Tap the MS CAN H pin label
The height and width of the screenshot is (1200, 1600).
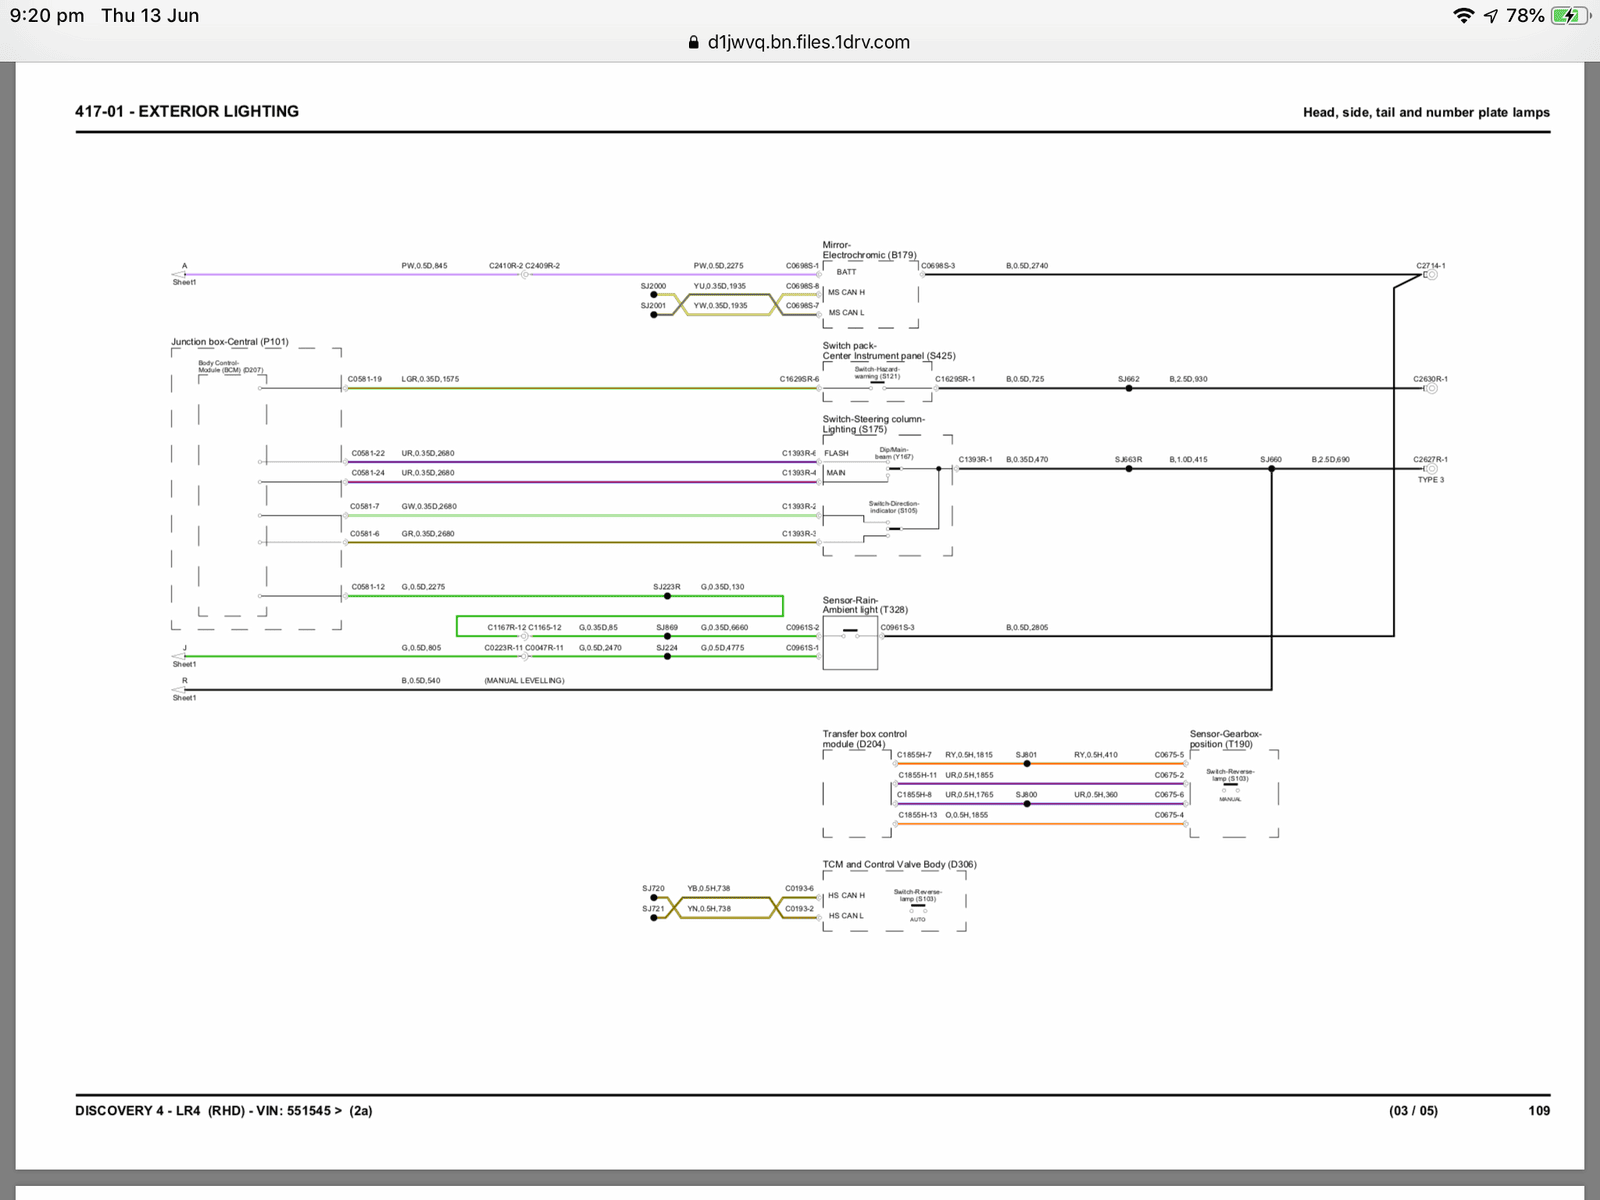point(846,292)
